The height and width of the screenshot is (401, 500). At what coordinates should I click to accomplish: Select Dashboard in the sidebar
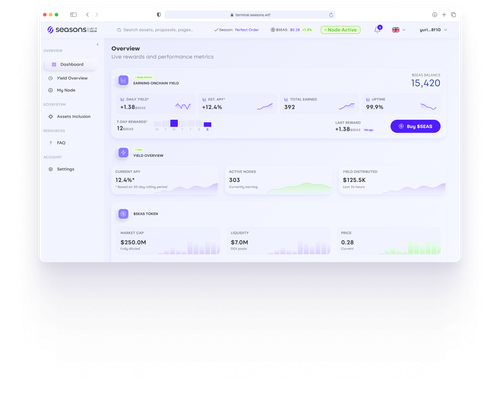70,64
